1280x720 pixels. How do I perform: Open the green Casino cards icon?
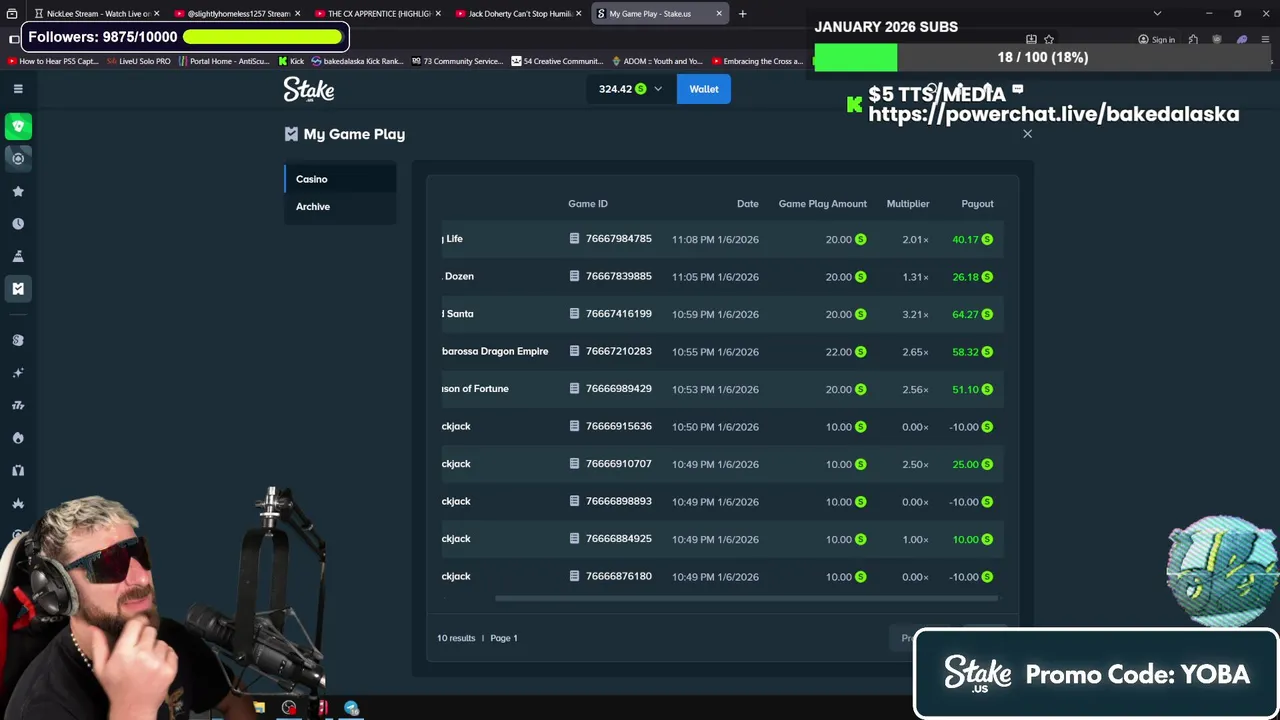pos(18,126)
